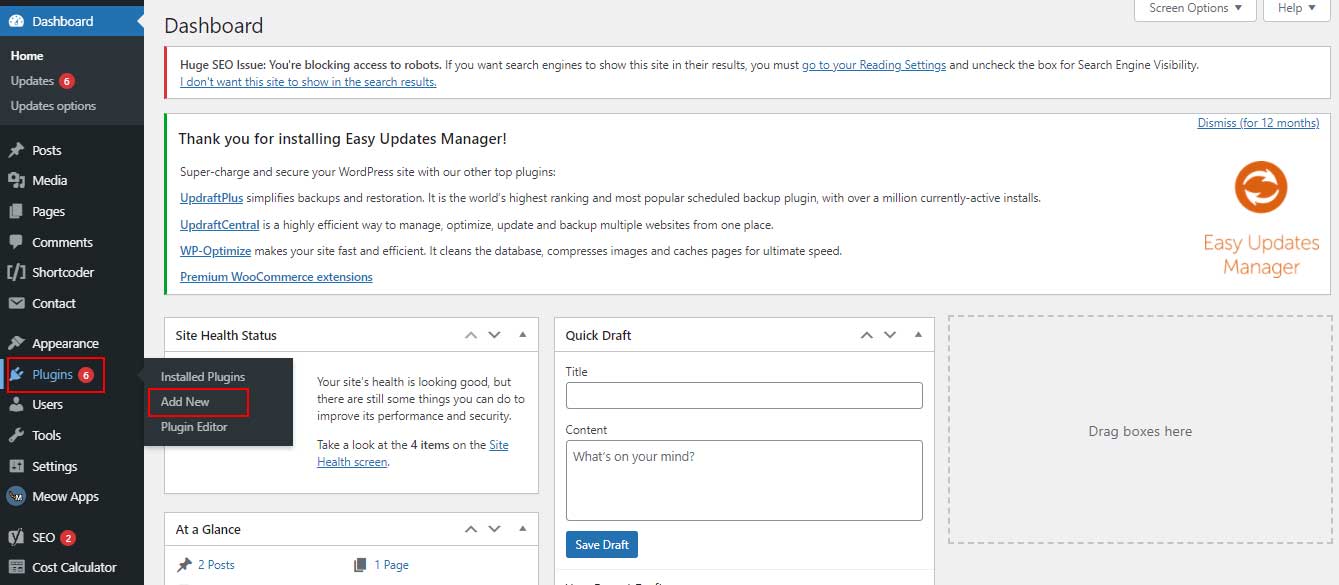Screen dimensions: 1339x585
Task: Open the UpdraftPlus link
Action: 211,198
